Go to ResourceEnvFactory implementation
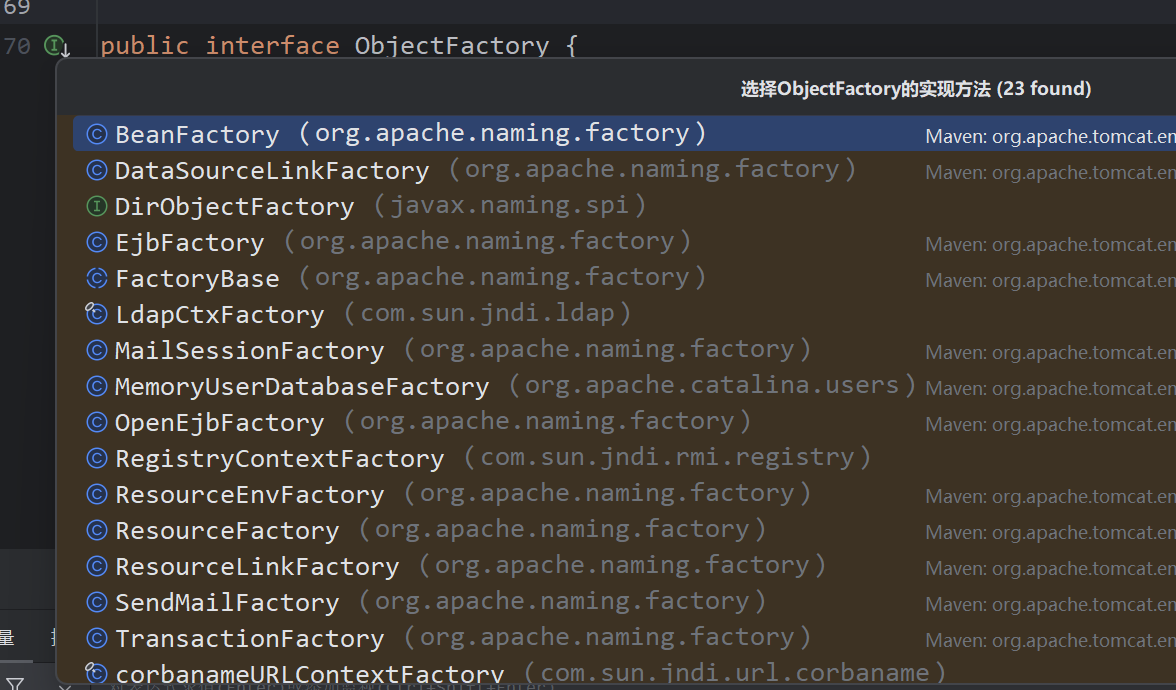Image resolution: width=1176 pixels, height=690 pixels. pos(249,495)
